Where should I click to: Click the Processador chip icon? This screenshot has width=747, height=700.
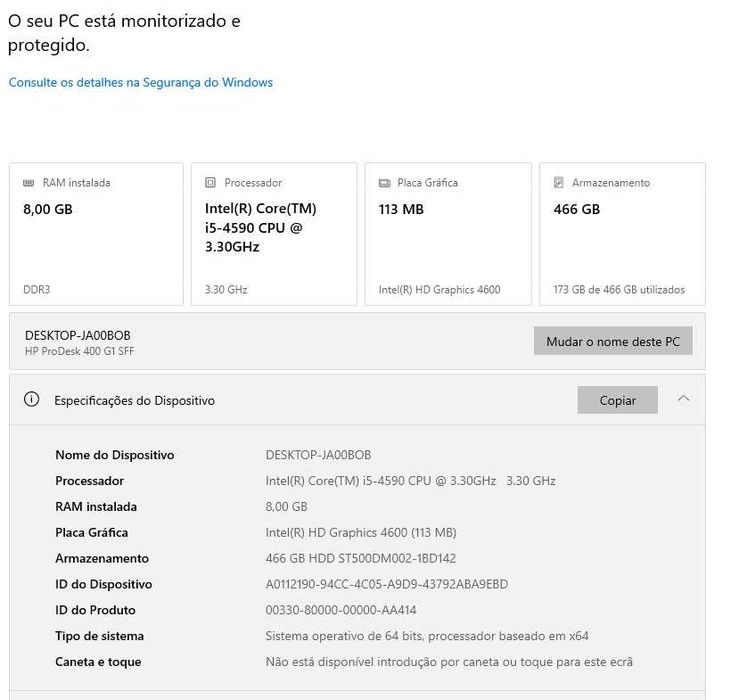click(x=210, y=183)
